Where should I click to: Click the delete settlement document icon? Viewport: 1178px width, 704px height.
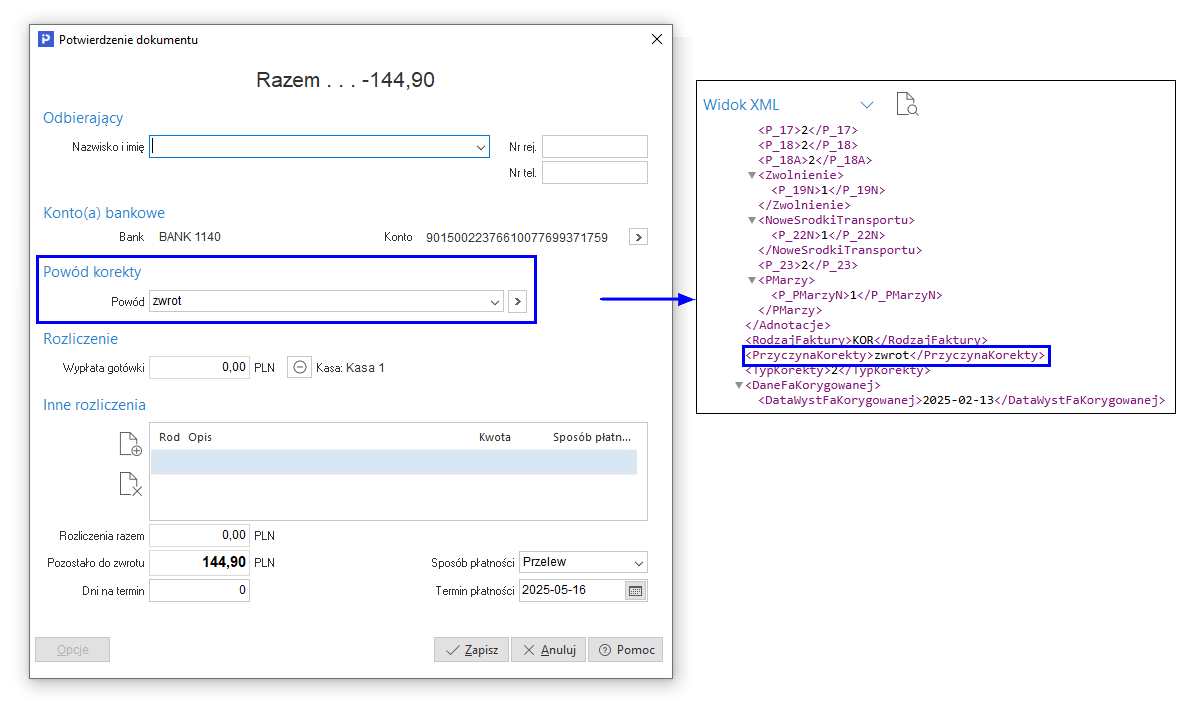point(131,484)
